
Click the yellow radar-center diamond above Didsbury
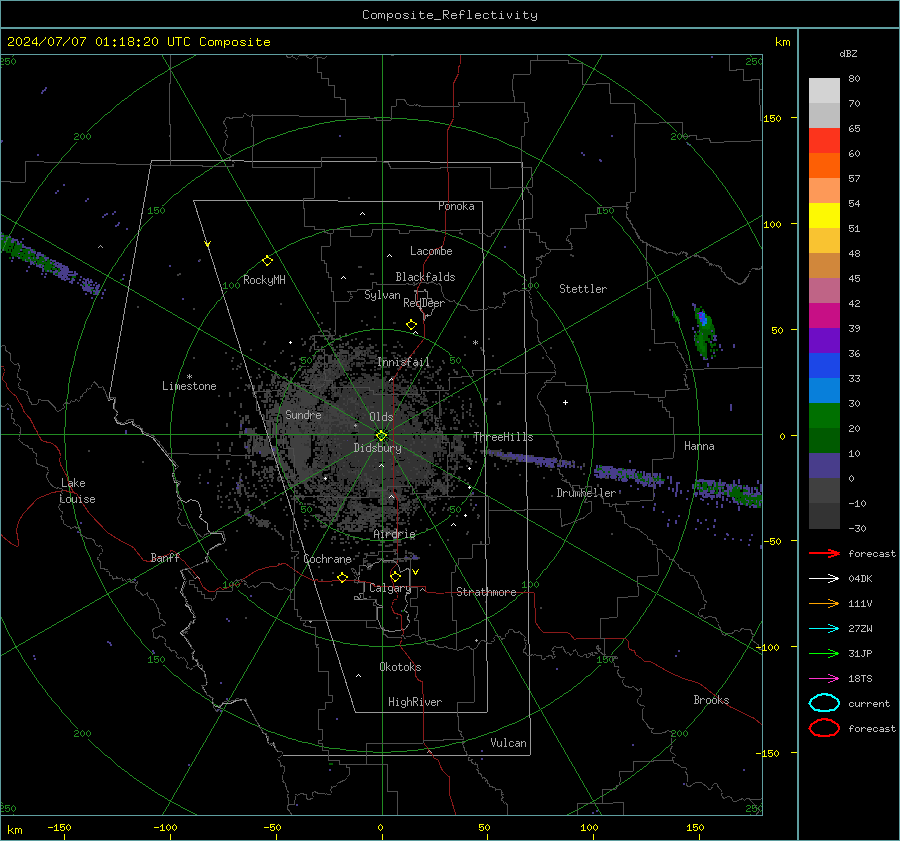(381, 436)
